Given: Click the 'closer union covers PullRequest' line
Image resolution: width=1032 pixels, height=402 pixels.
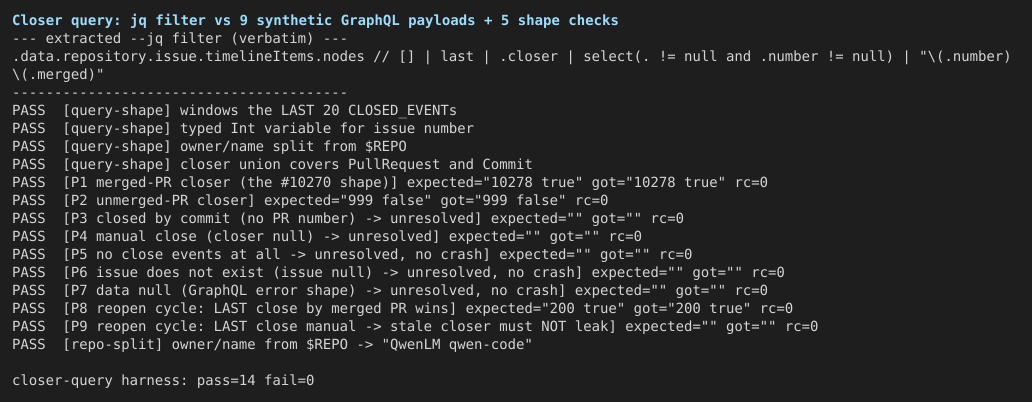Looking at the screenshot, I should click(x=272, y=164).
